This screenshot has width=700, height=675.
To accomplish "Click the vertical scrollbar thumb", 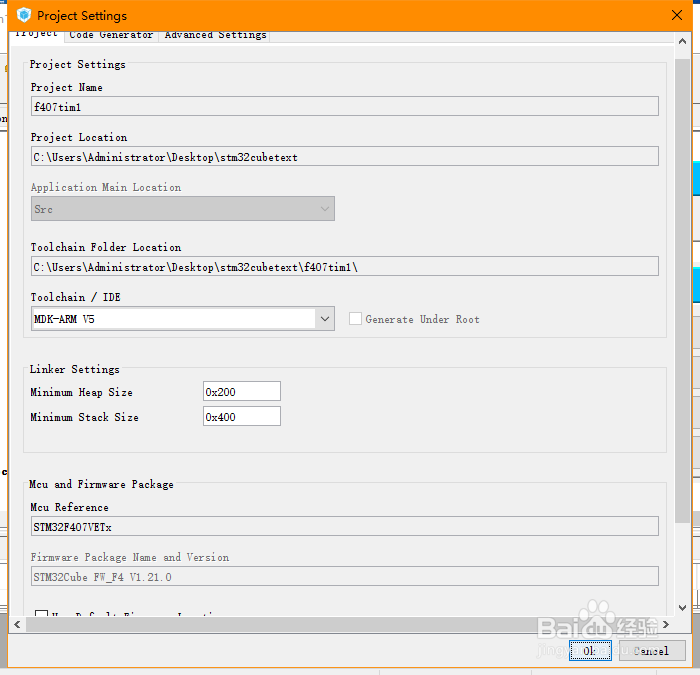I will (x=682, y=290).
